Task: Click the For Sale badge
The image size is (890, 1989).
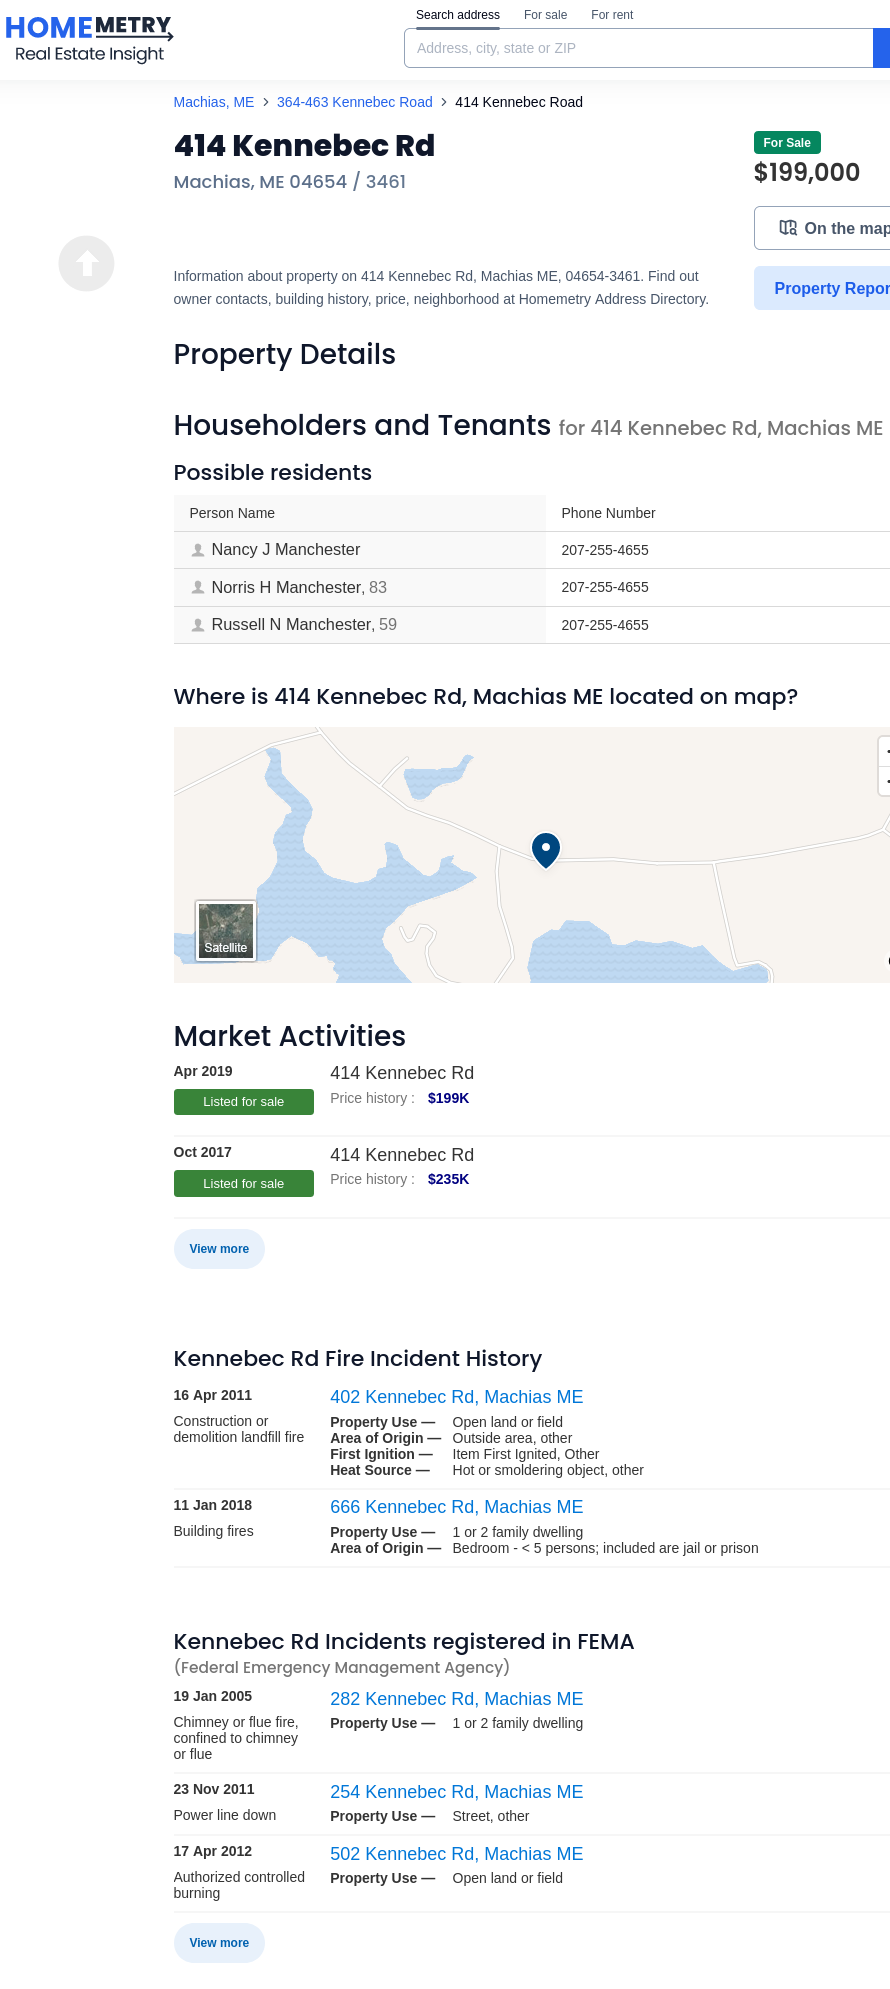Action: tap(787, 143)
